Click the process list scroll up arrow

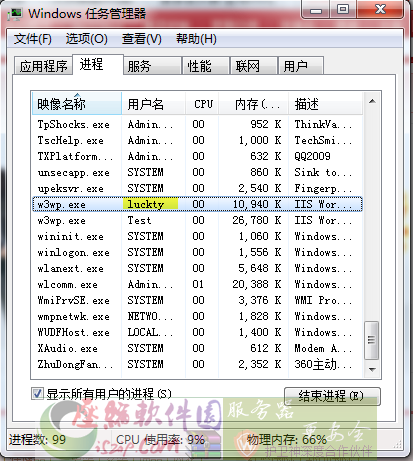[x=372, y=101]
